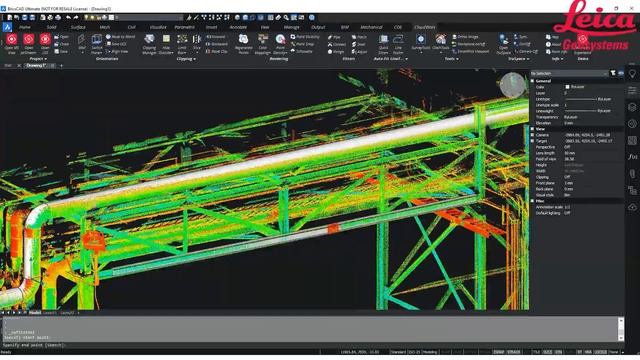Click the Pipe fitter button
Viewport: 640px width, 360px height.
tap(334, 37)
